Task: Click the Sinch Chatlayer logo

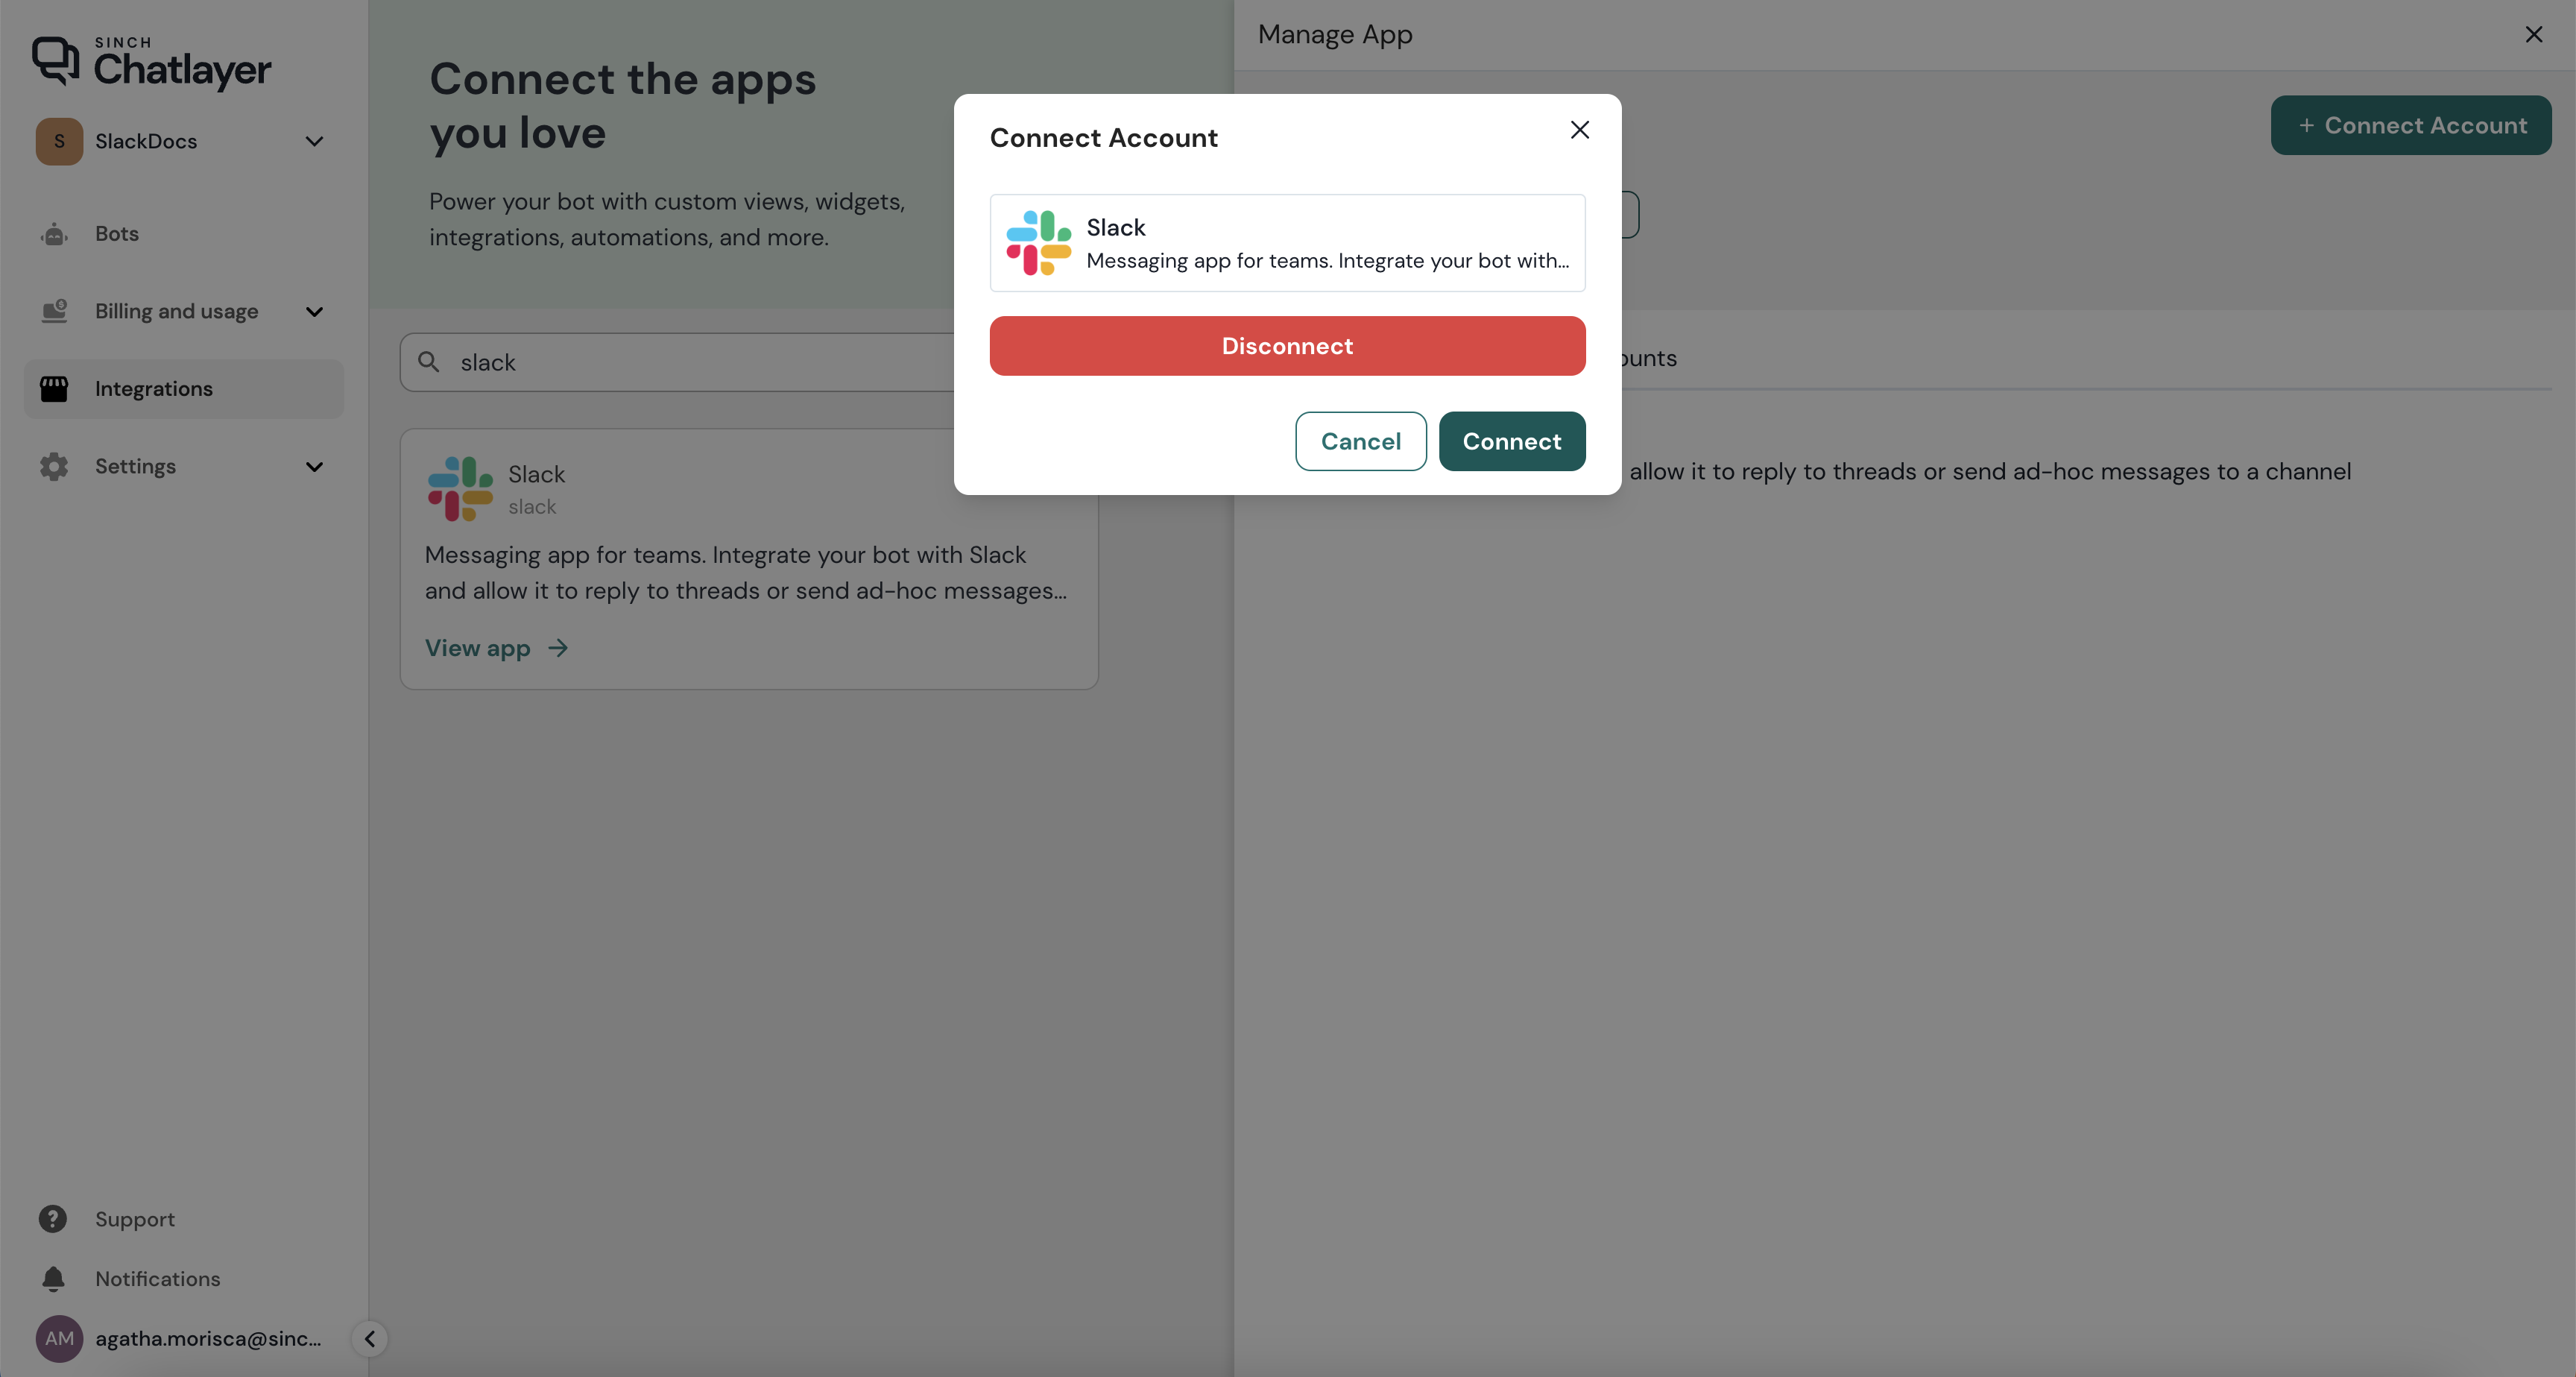Action: click(x=151, y=62)
